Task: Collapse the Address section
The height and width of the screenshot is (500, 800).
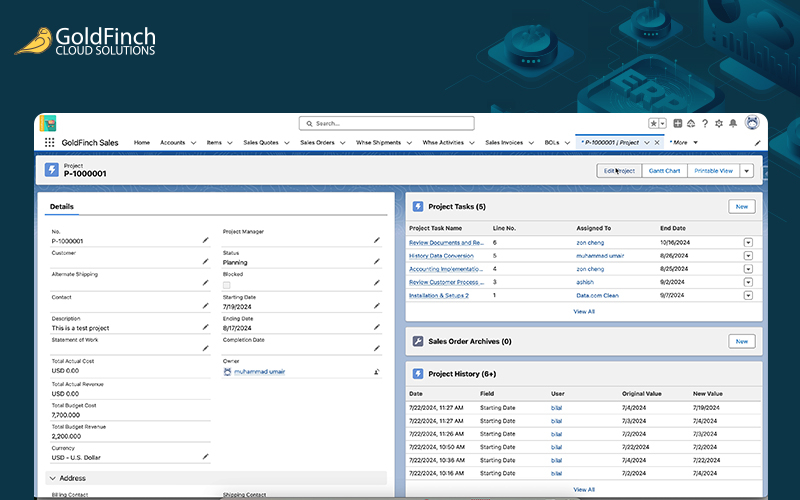Action: point(53,479)
